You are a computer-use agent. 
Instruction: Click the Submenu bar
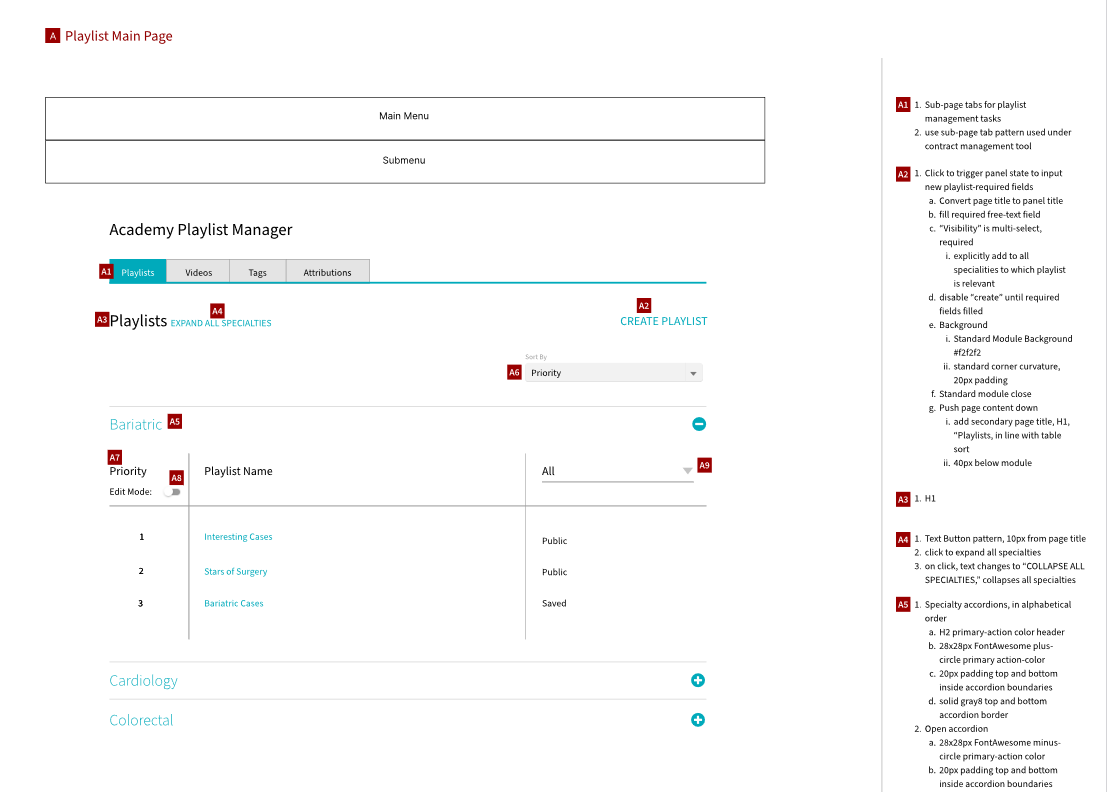coord(405,162)
